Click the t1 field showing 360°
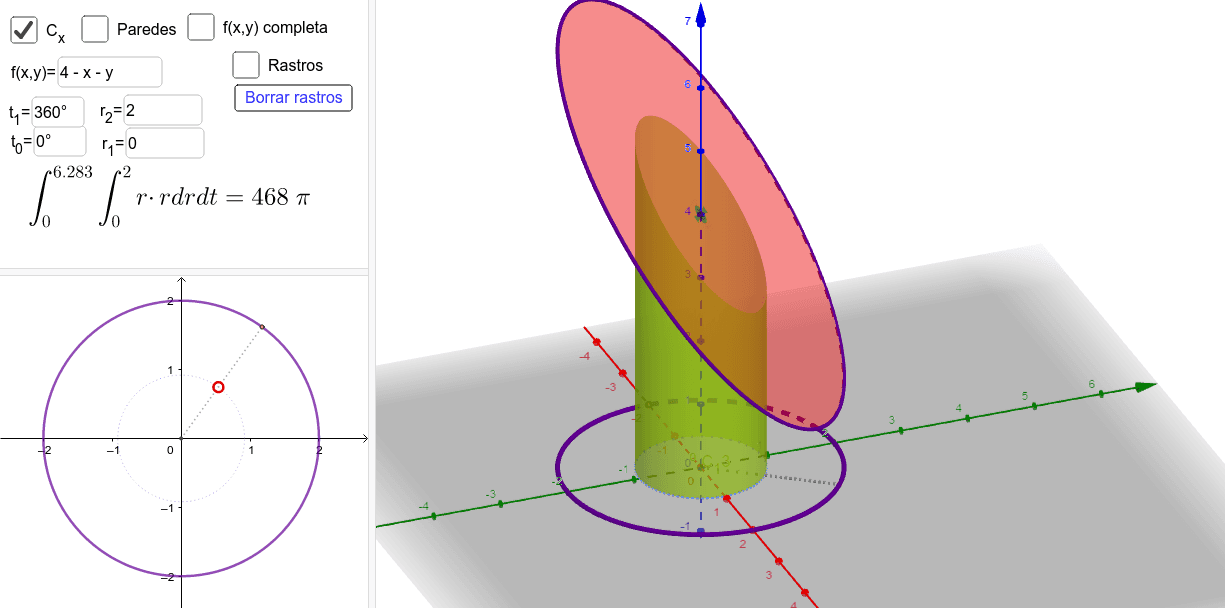Image resolution: width=1227 pixels, height=610 pixels. pos(59,111)
